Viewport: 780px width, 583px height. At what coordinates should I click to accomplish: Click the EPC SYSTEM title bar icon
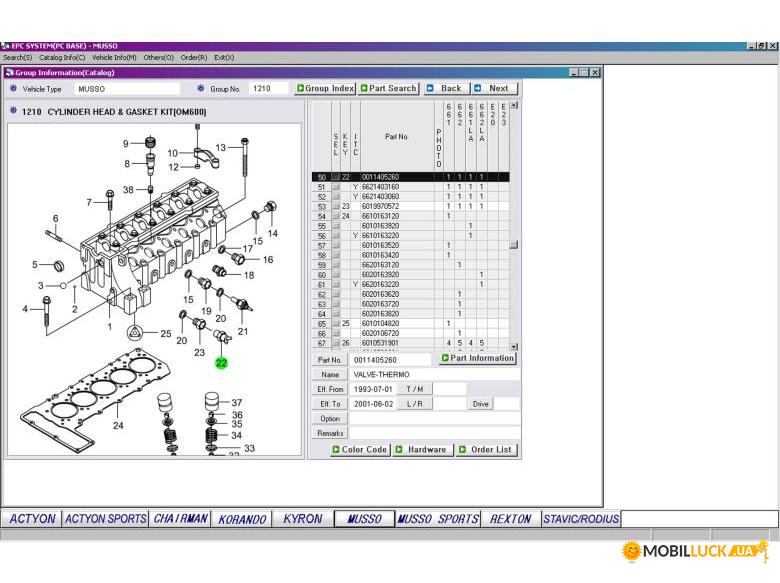pyautogui.click(x=5, y=46)
